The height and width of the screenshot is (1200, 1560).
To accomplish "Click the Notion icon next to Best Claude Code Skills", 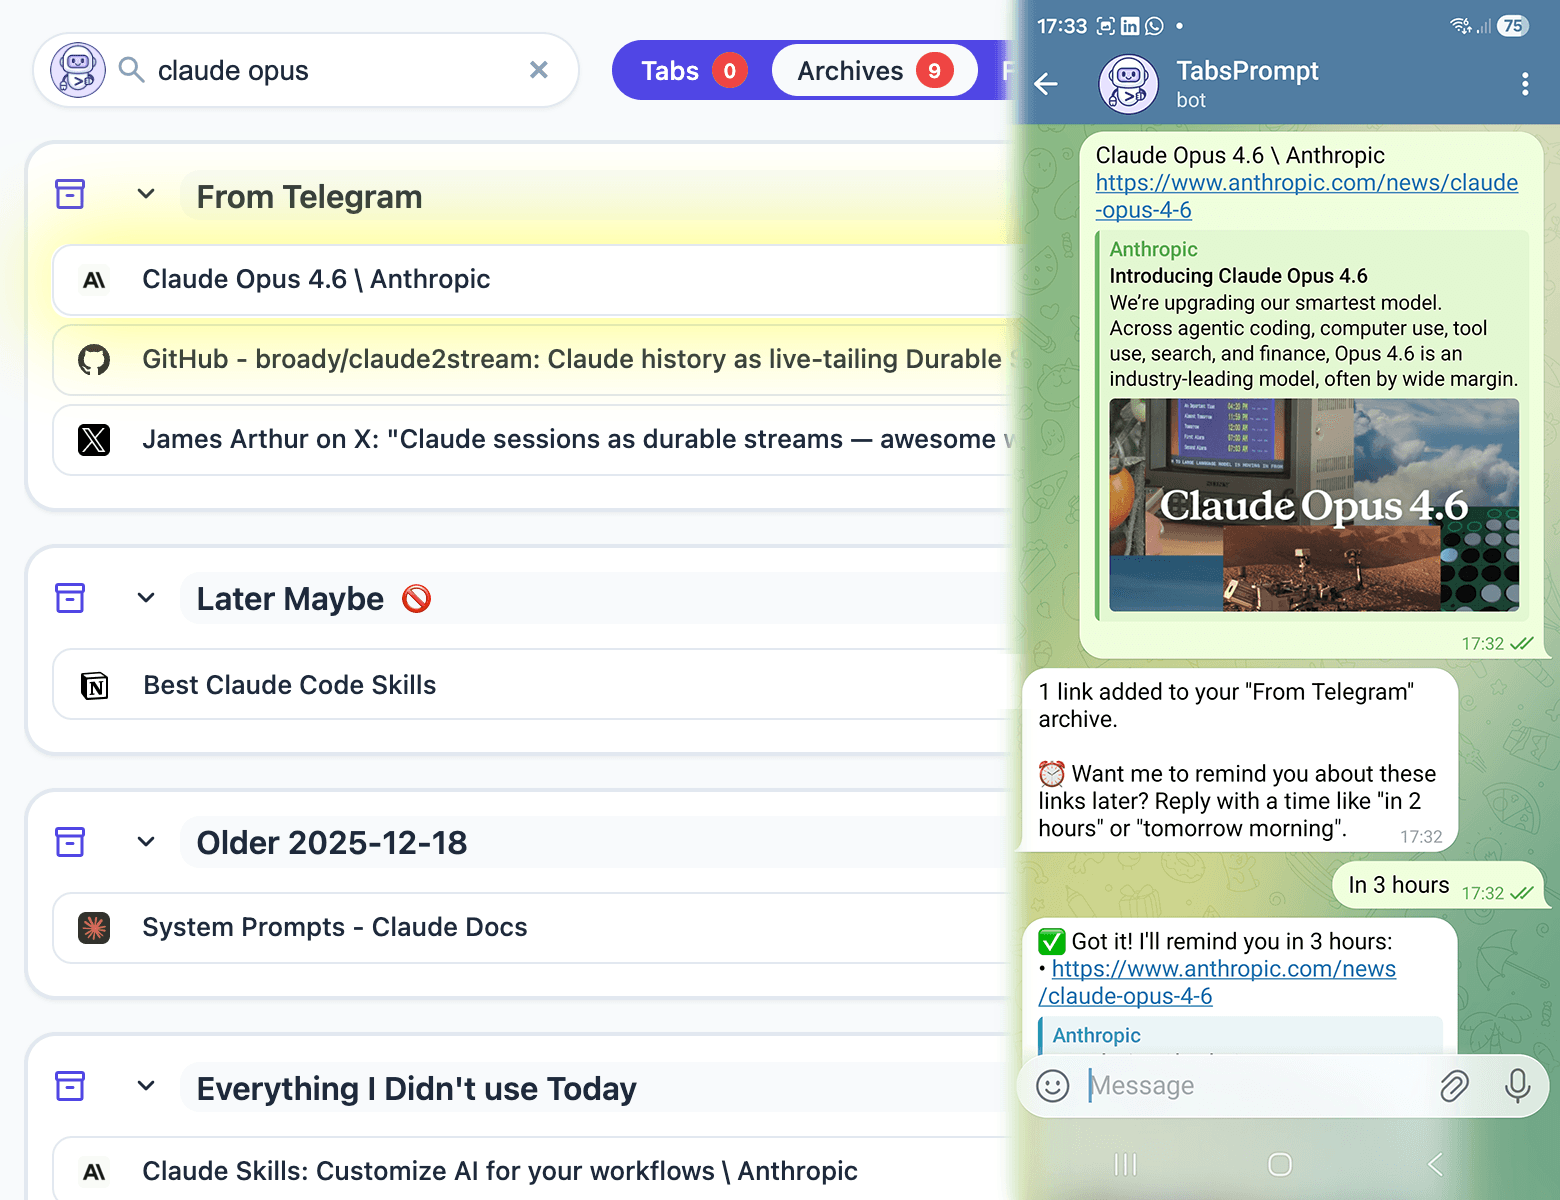I will tap(93, 685).
